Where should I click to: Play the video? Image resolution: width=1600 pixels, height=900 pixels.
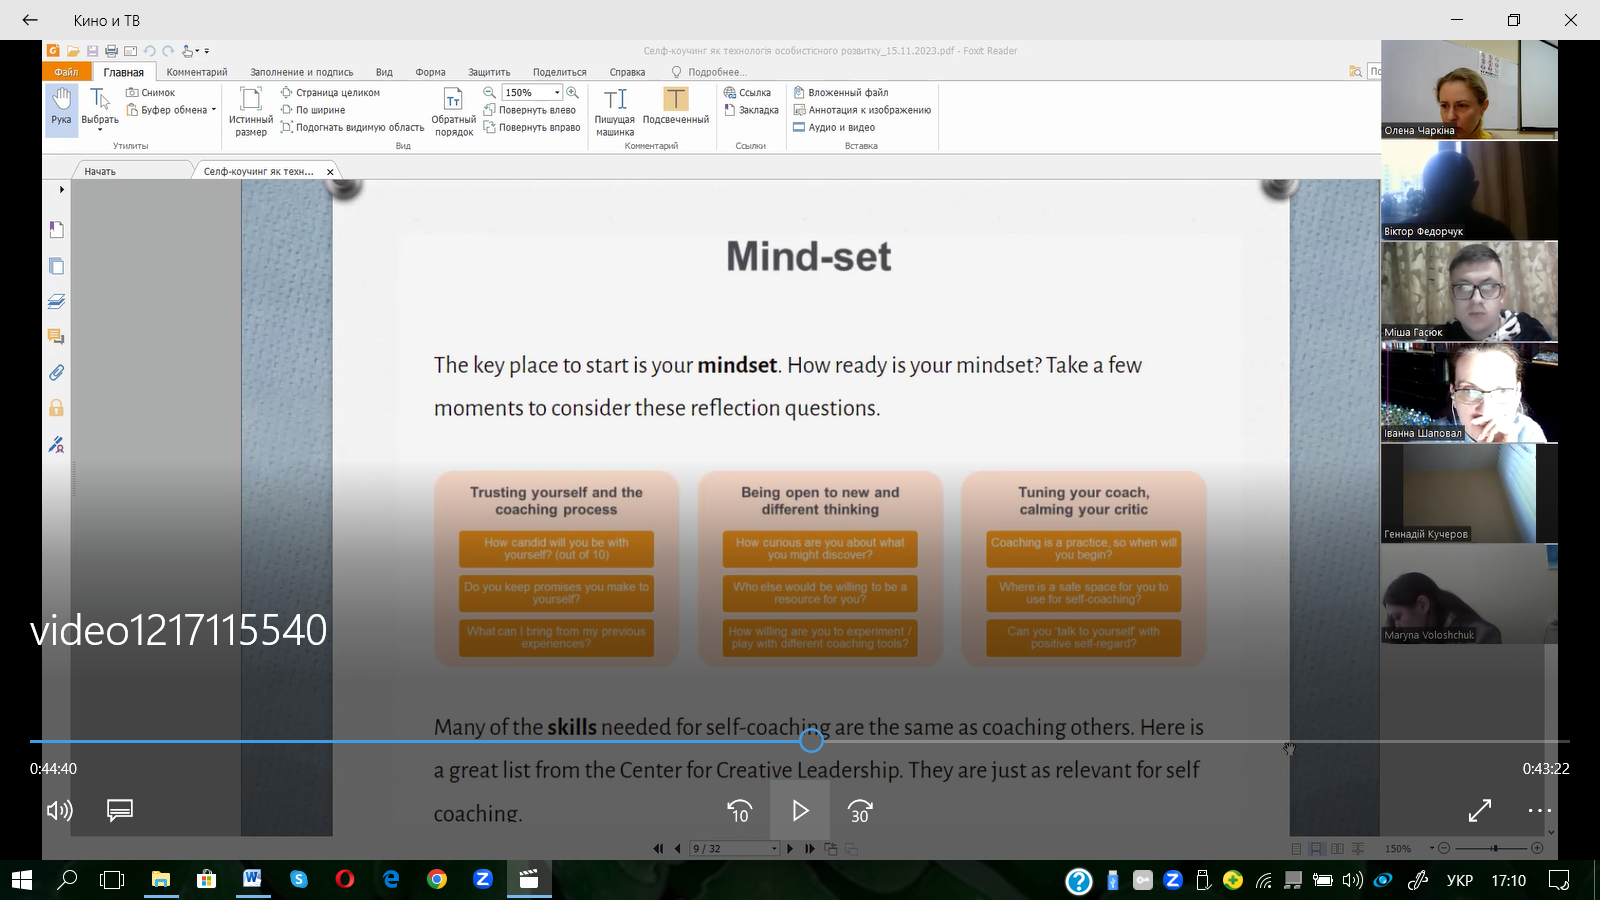[x=800, y=811]
